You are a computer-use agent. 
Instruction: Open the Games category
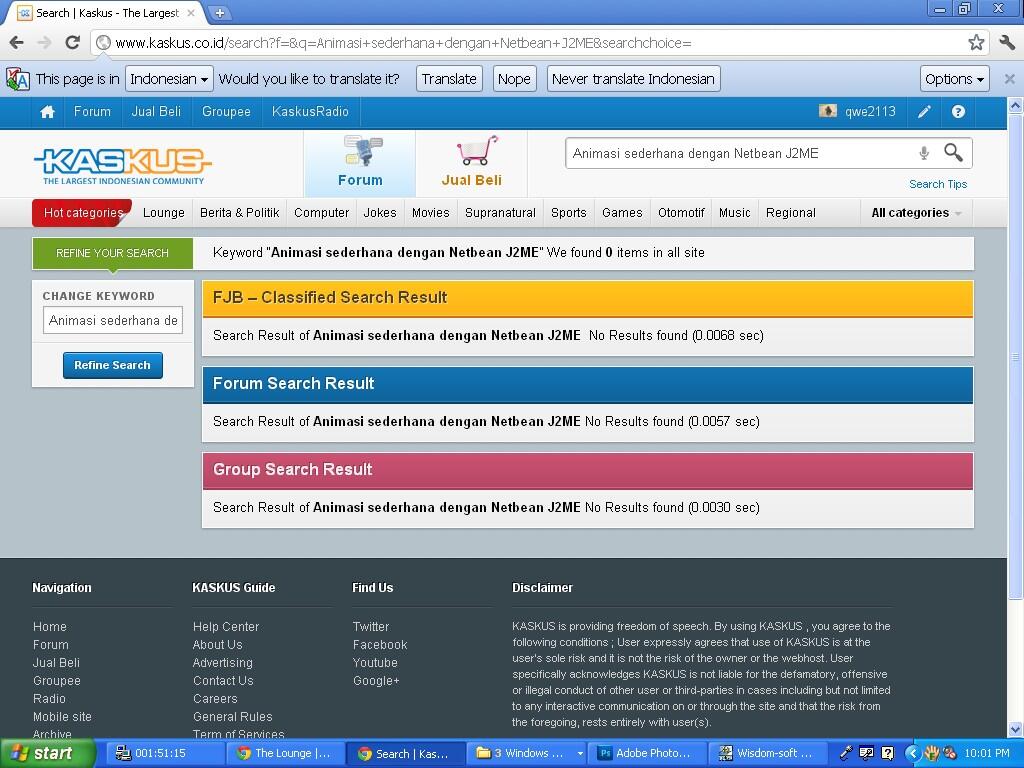click(622, 213)
